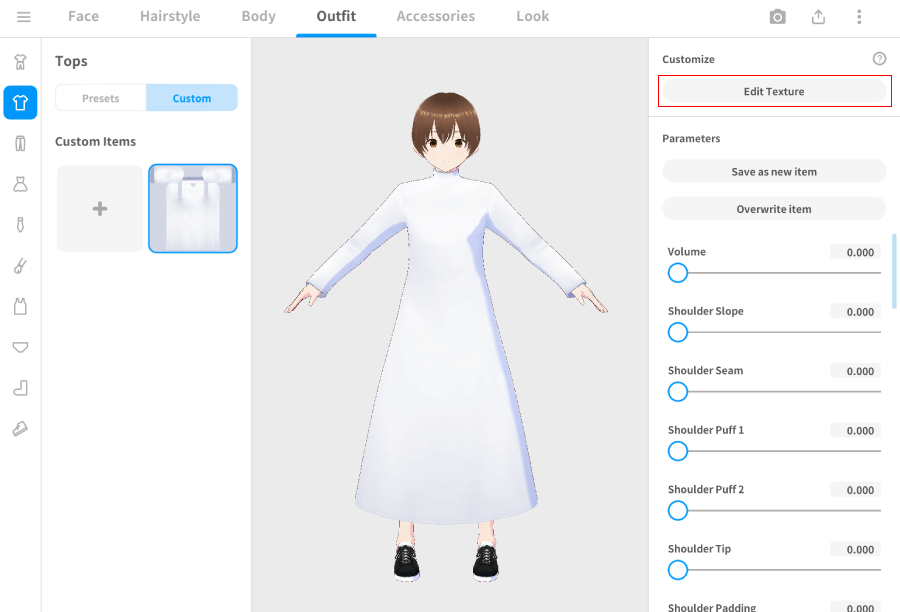This screenshot has height=612, width=900.
Task: Choose the dress one-piece category icon
Action: point(20,184)
